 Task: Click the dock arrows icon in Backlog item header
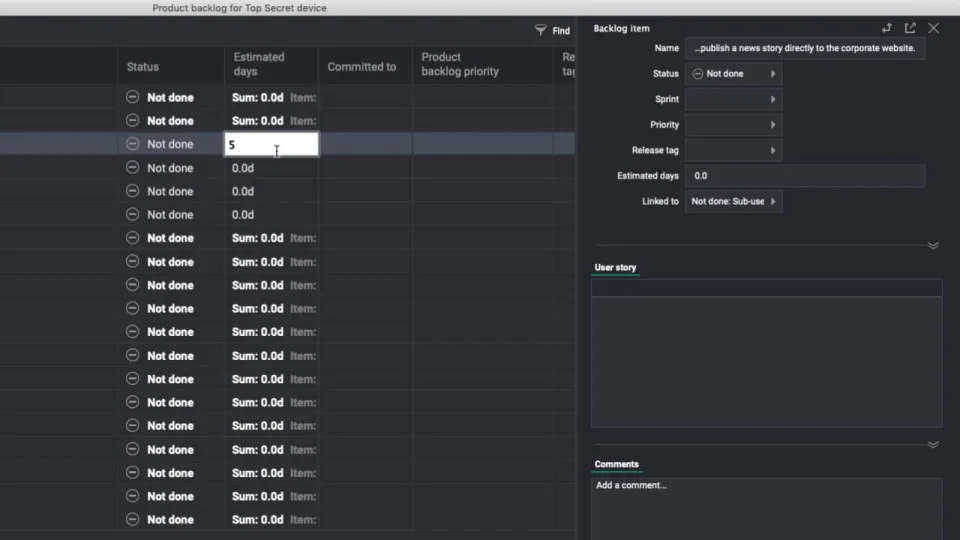[886, 28]
